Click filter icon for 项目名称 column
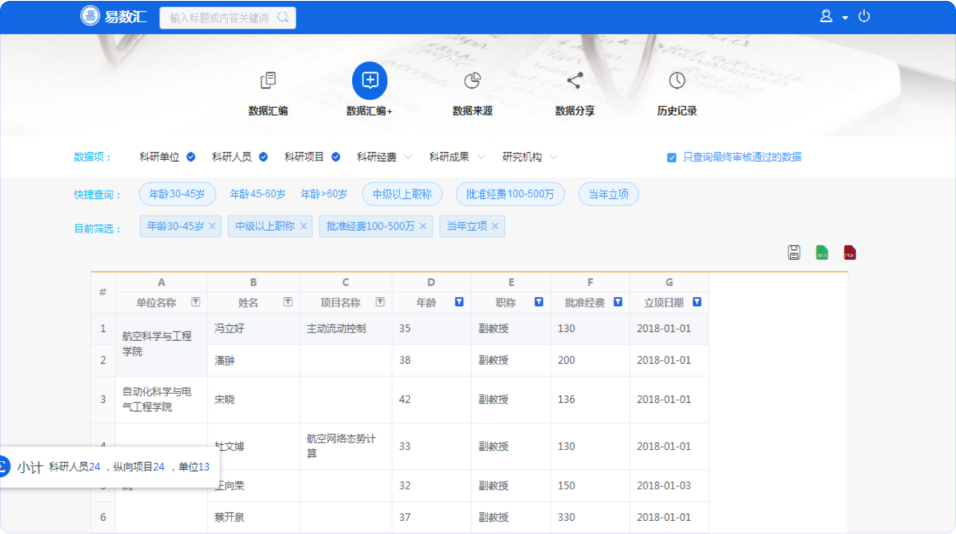 click(x=380, y=302)
